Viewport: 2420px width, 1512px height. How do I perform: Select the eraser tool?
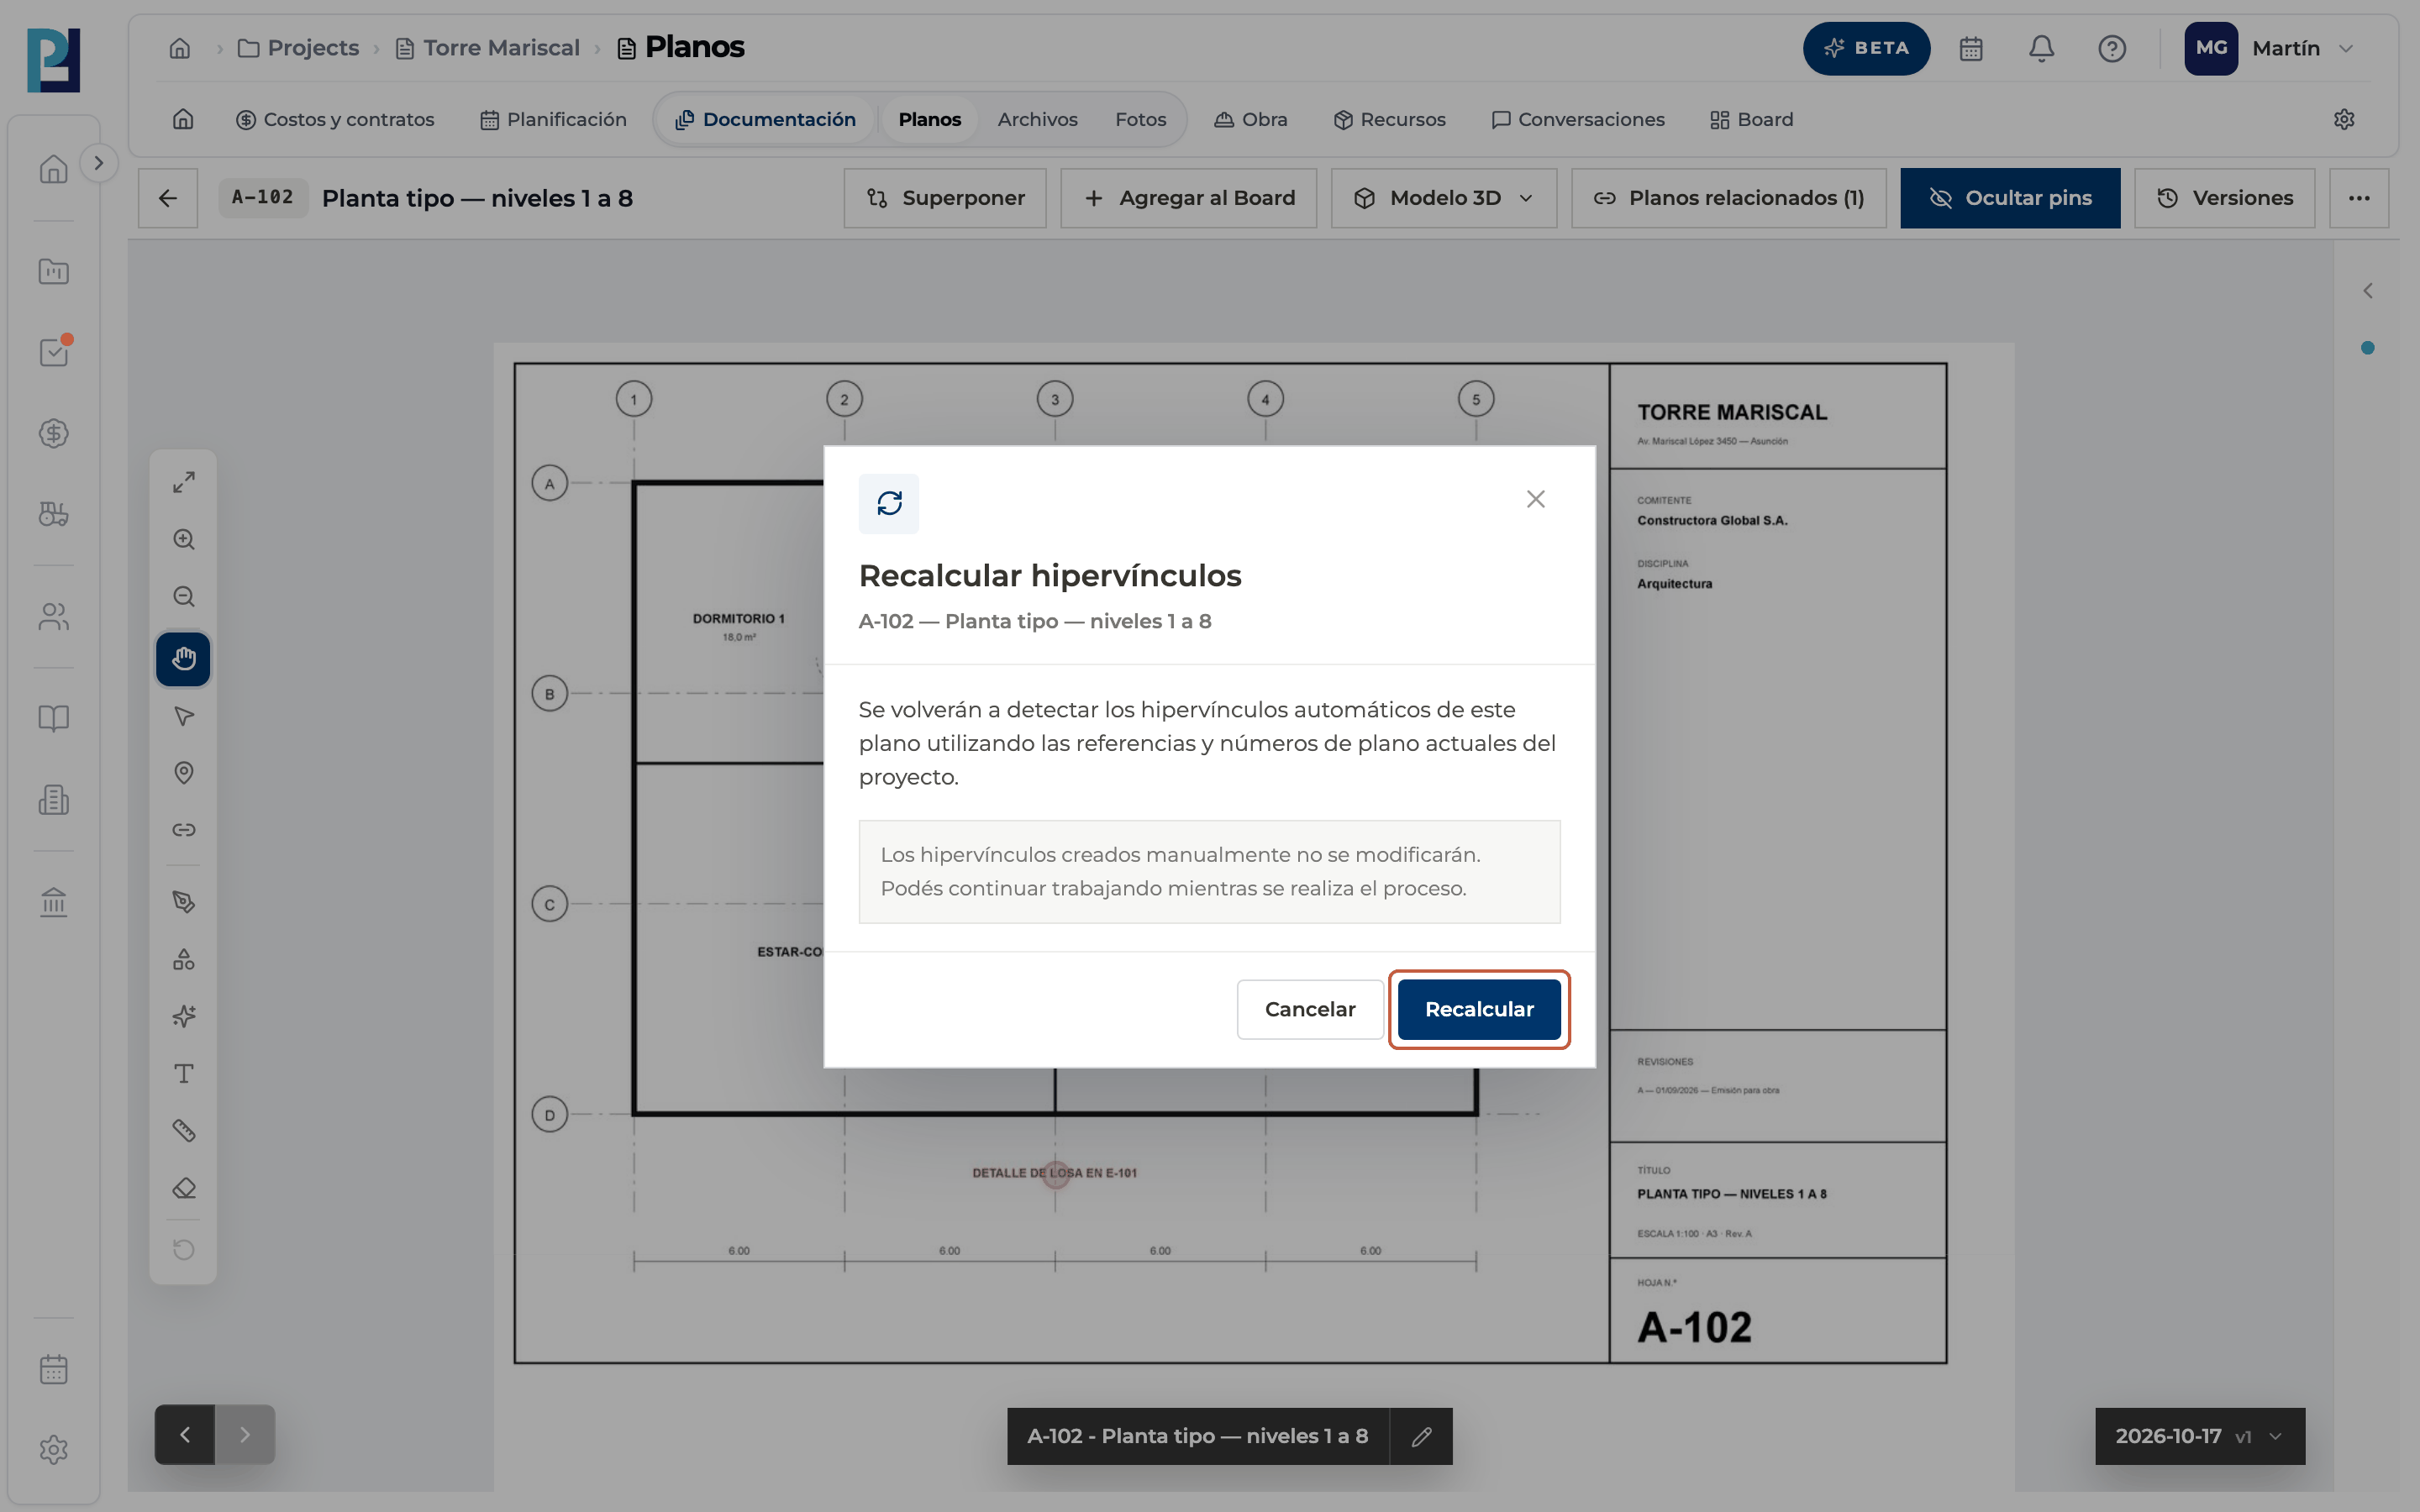(x=183, y=1188)
